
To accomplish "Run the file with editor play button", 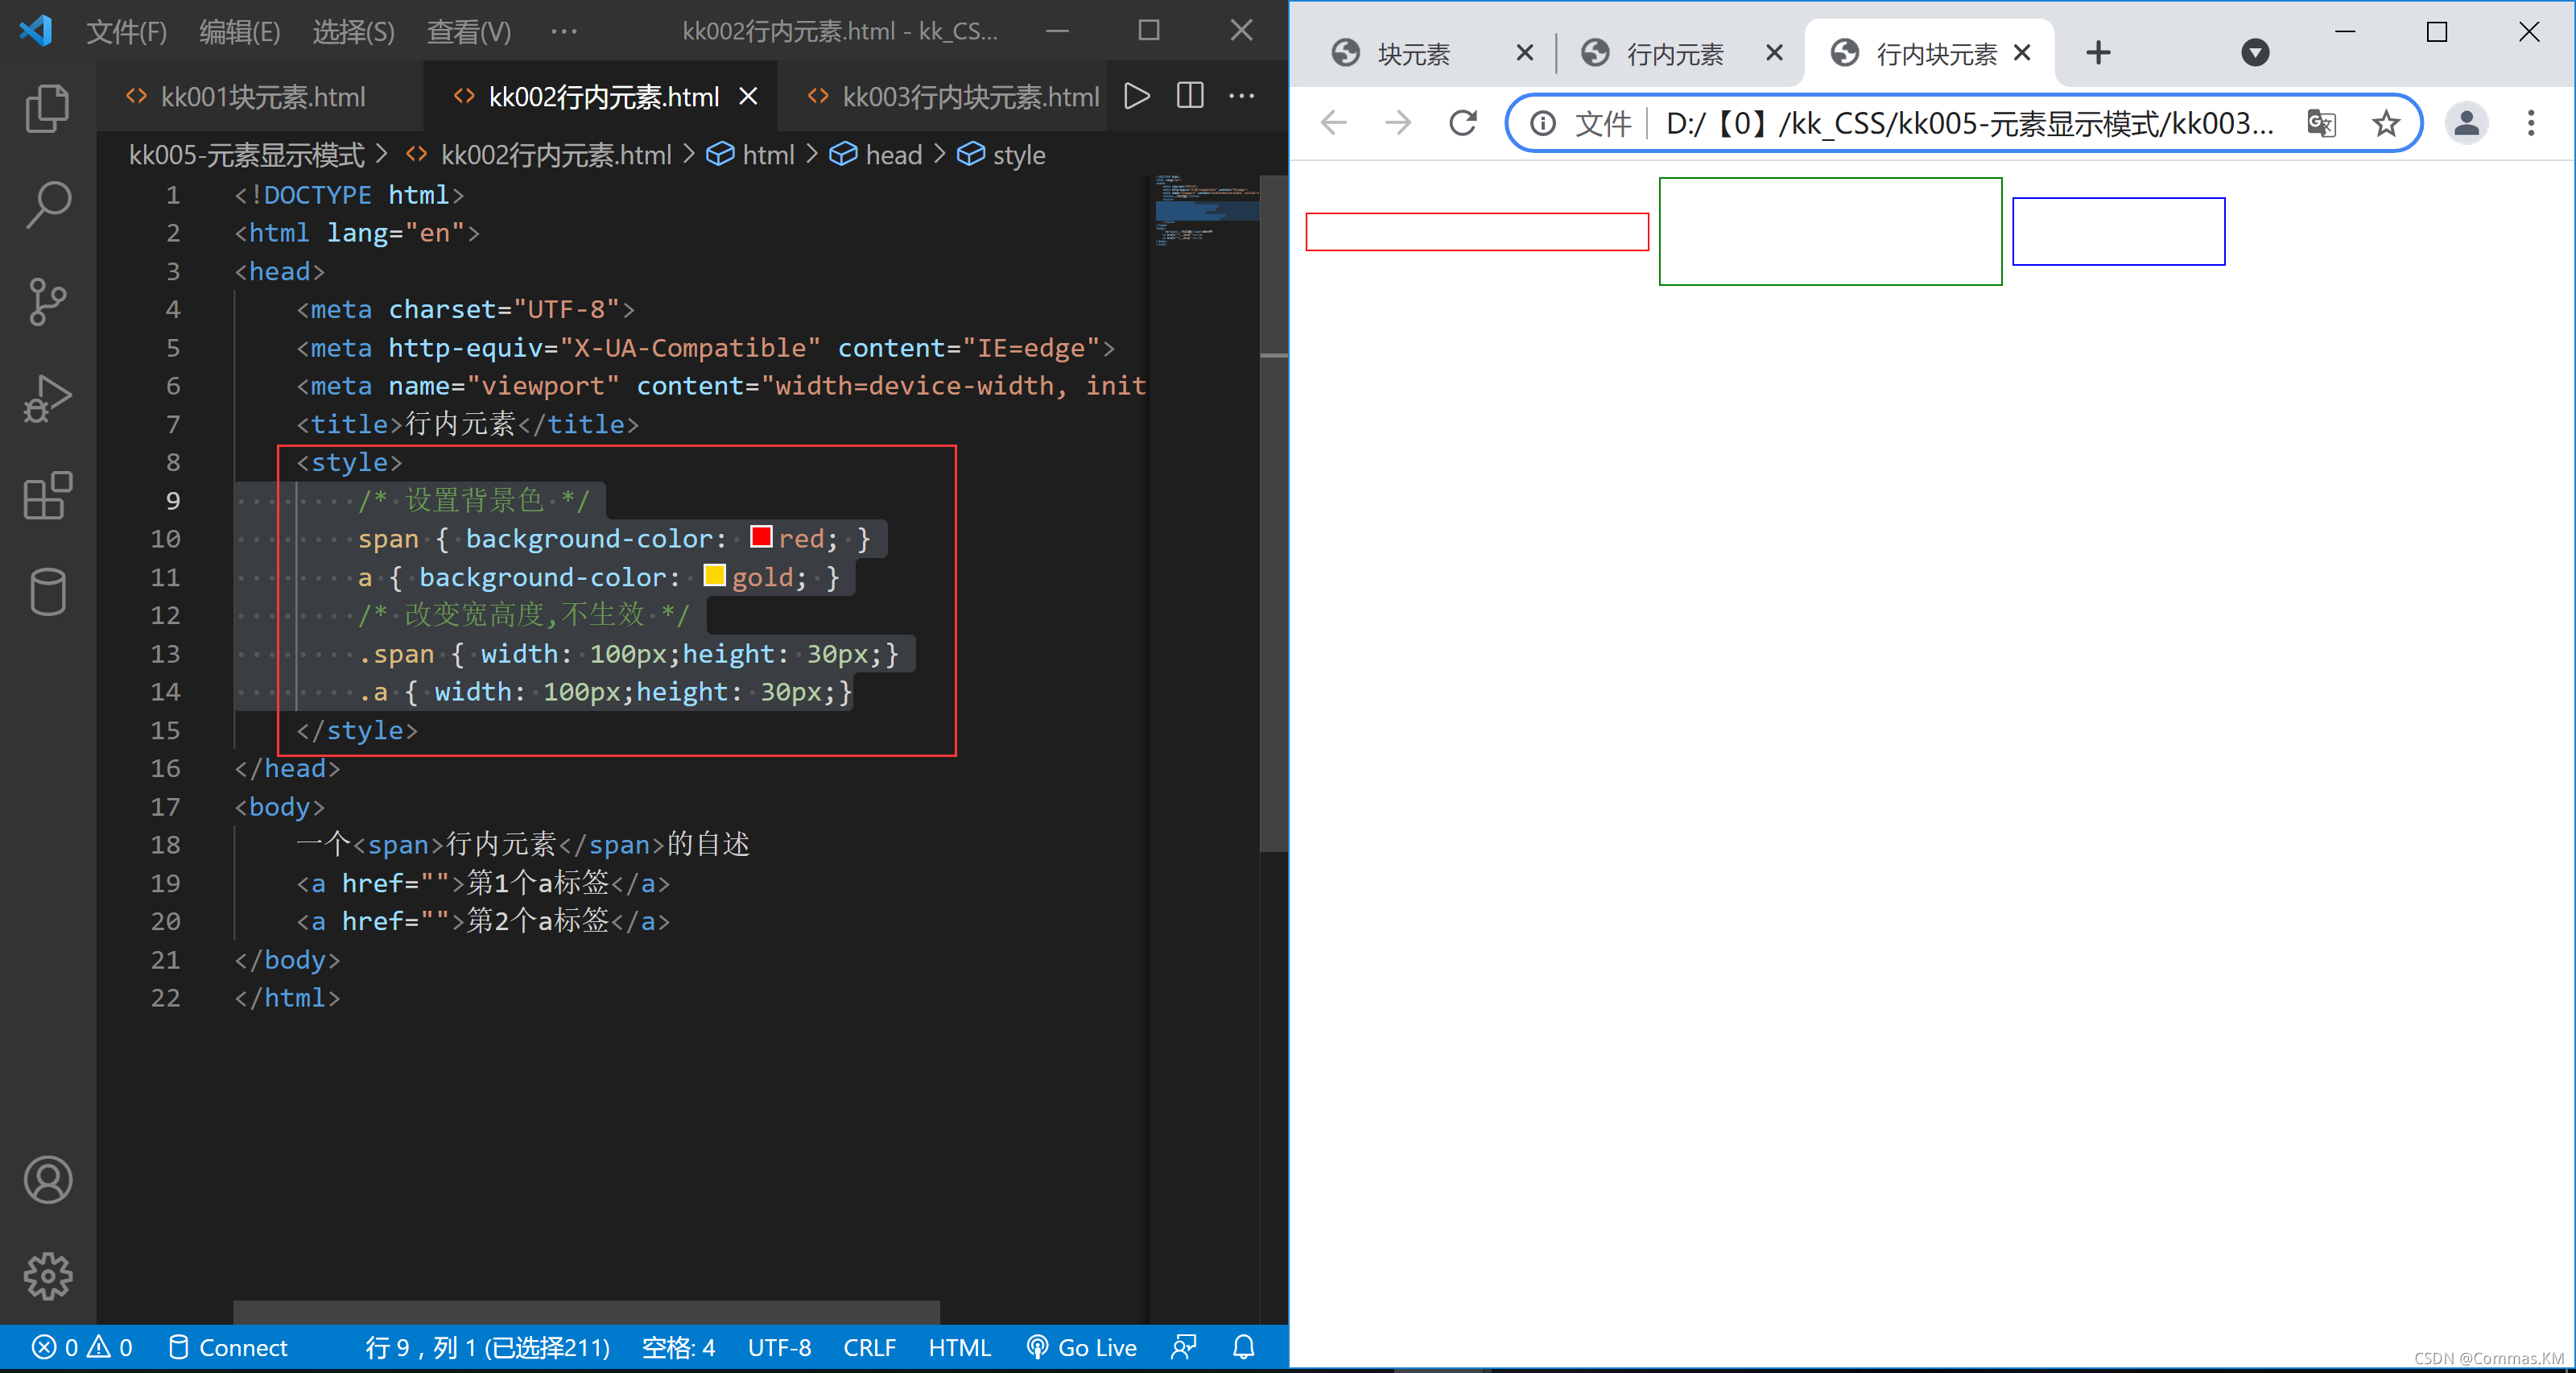I will click(1137, 96).
